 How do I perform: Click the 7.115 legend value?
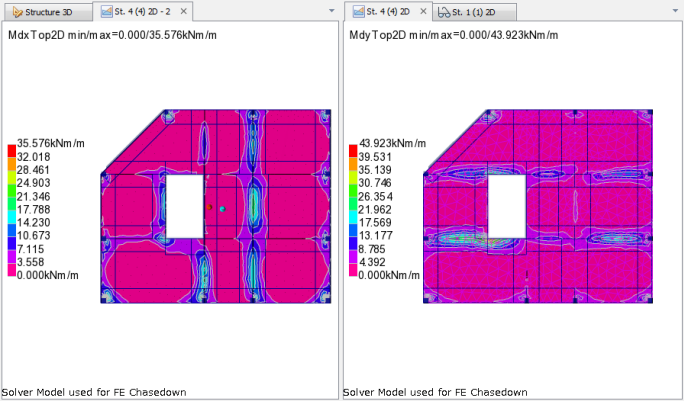tap(30, 249)
